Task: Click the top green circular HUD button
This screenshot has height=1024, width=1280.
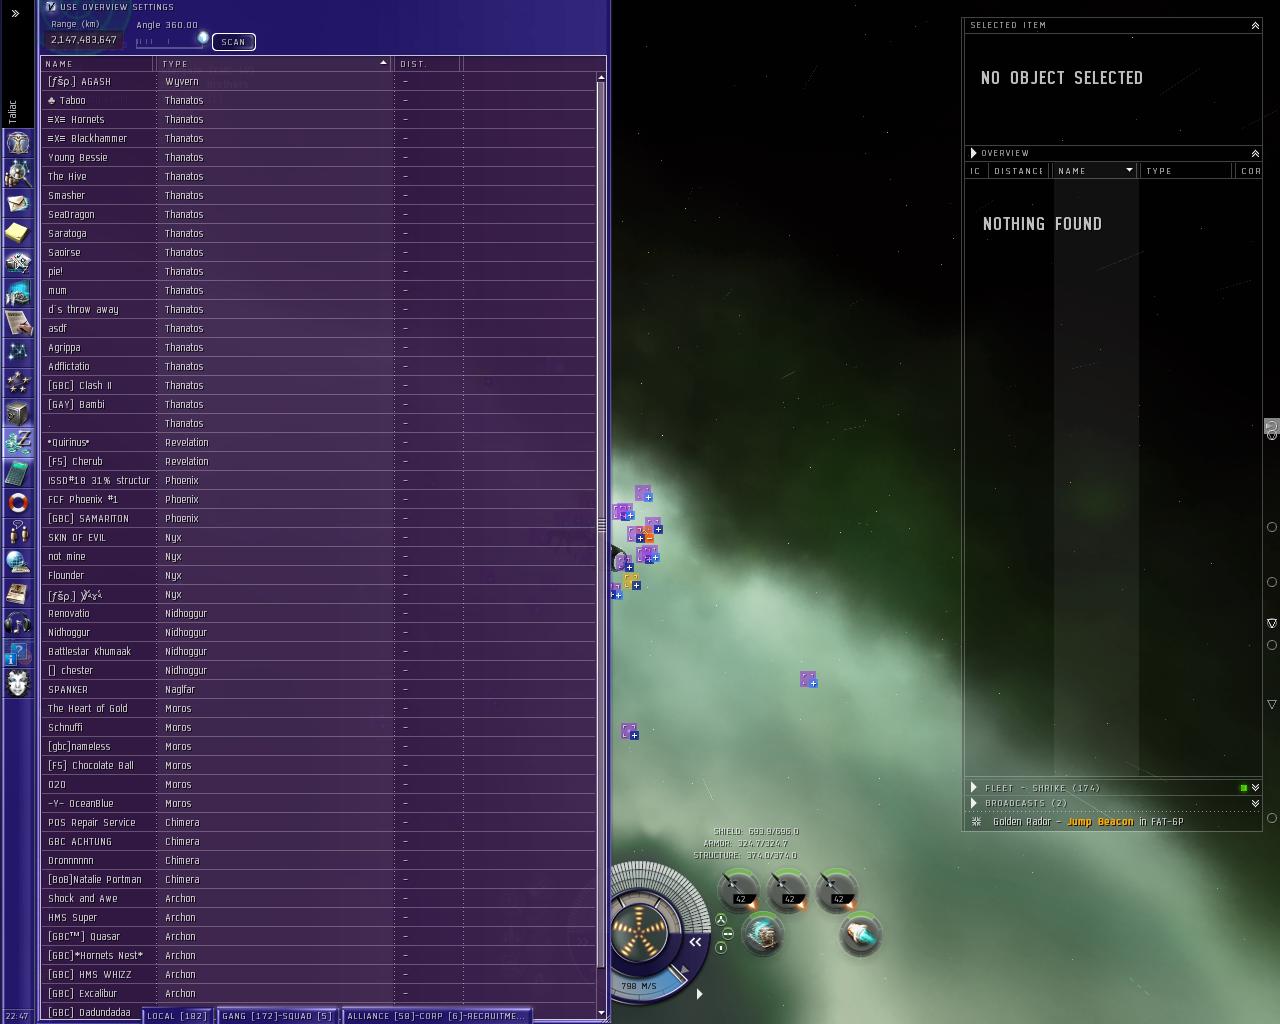Action: (x=720, y=919)
